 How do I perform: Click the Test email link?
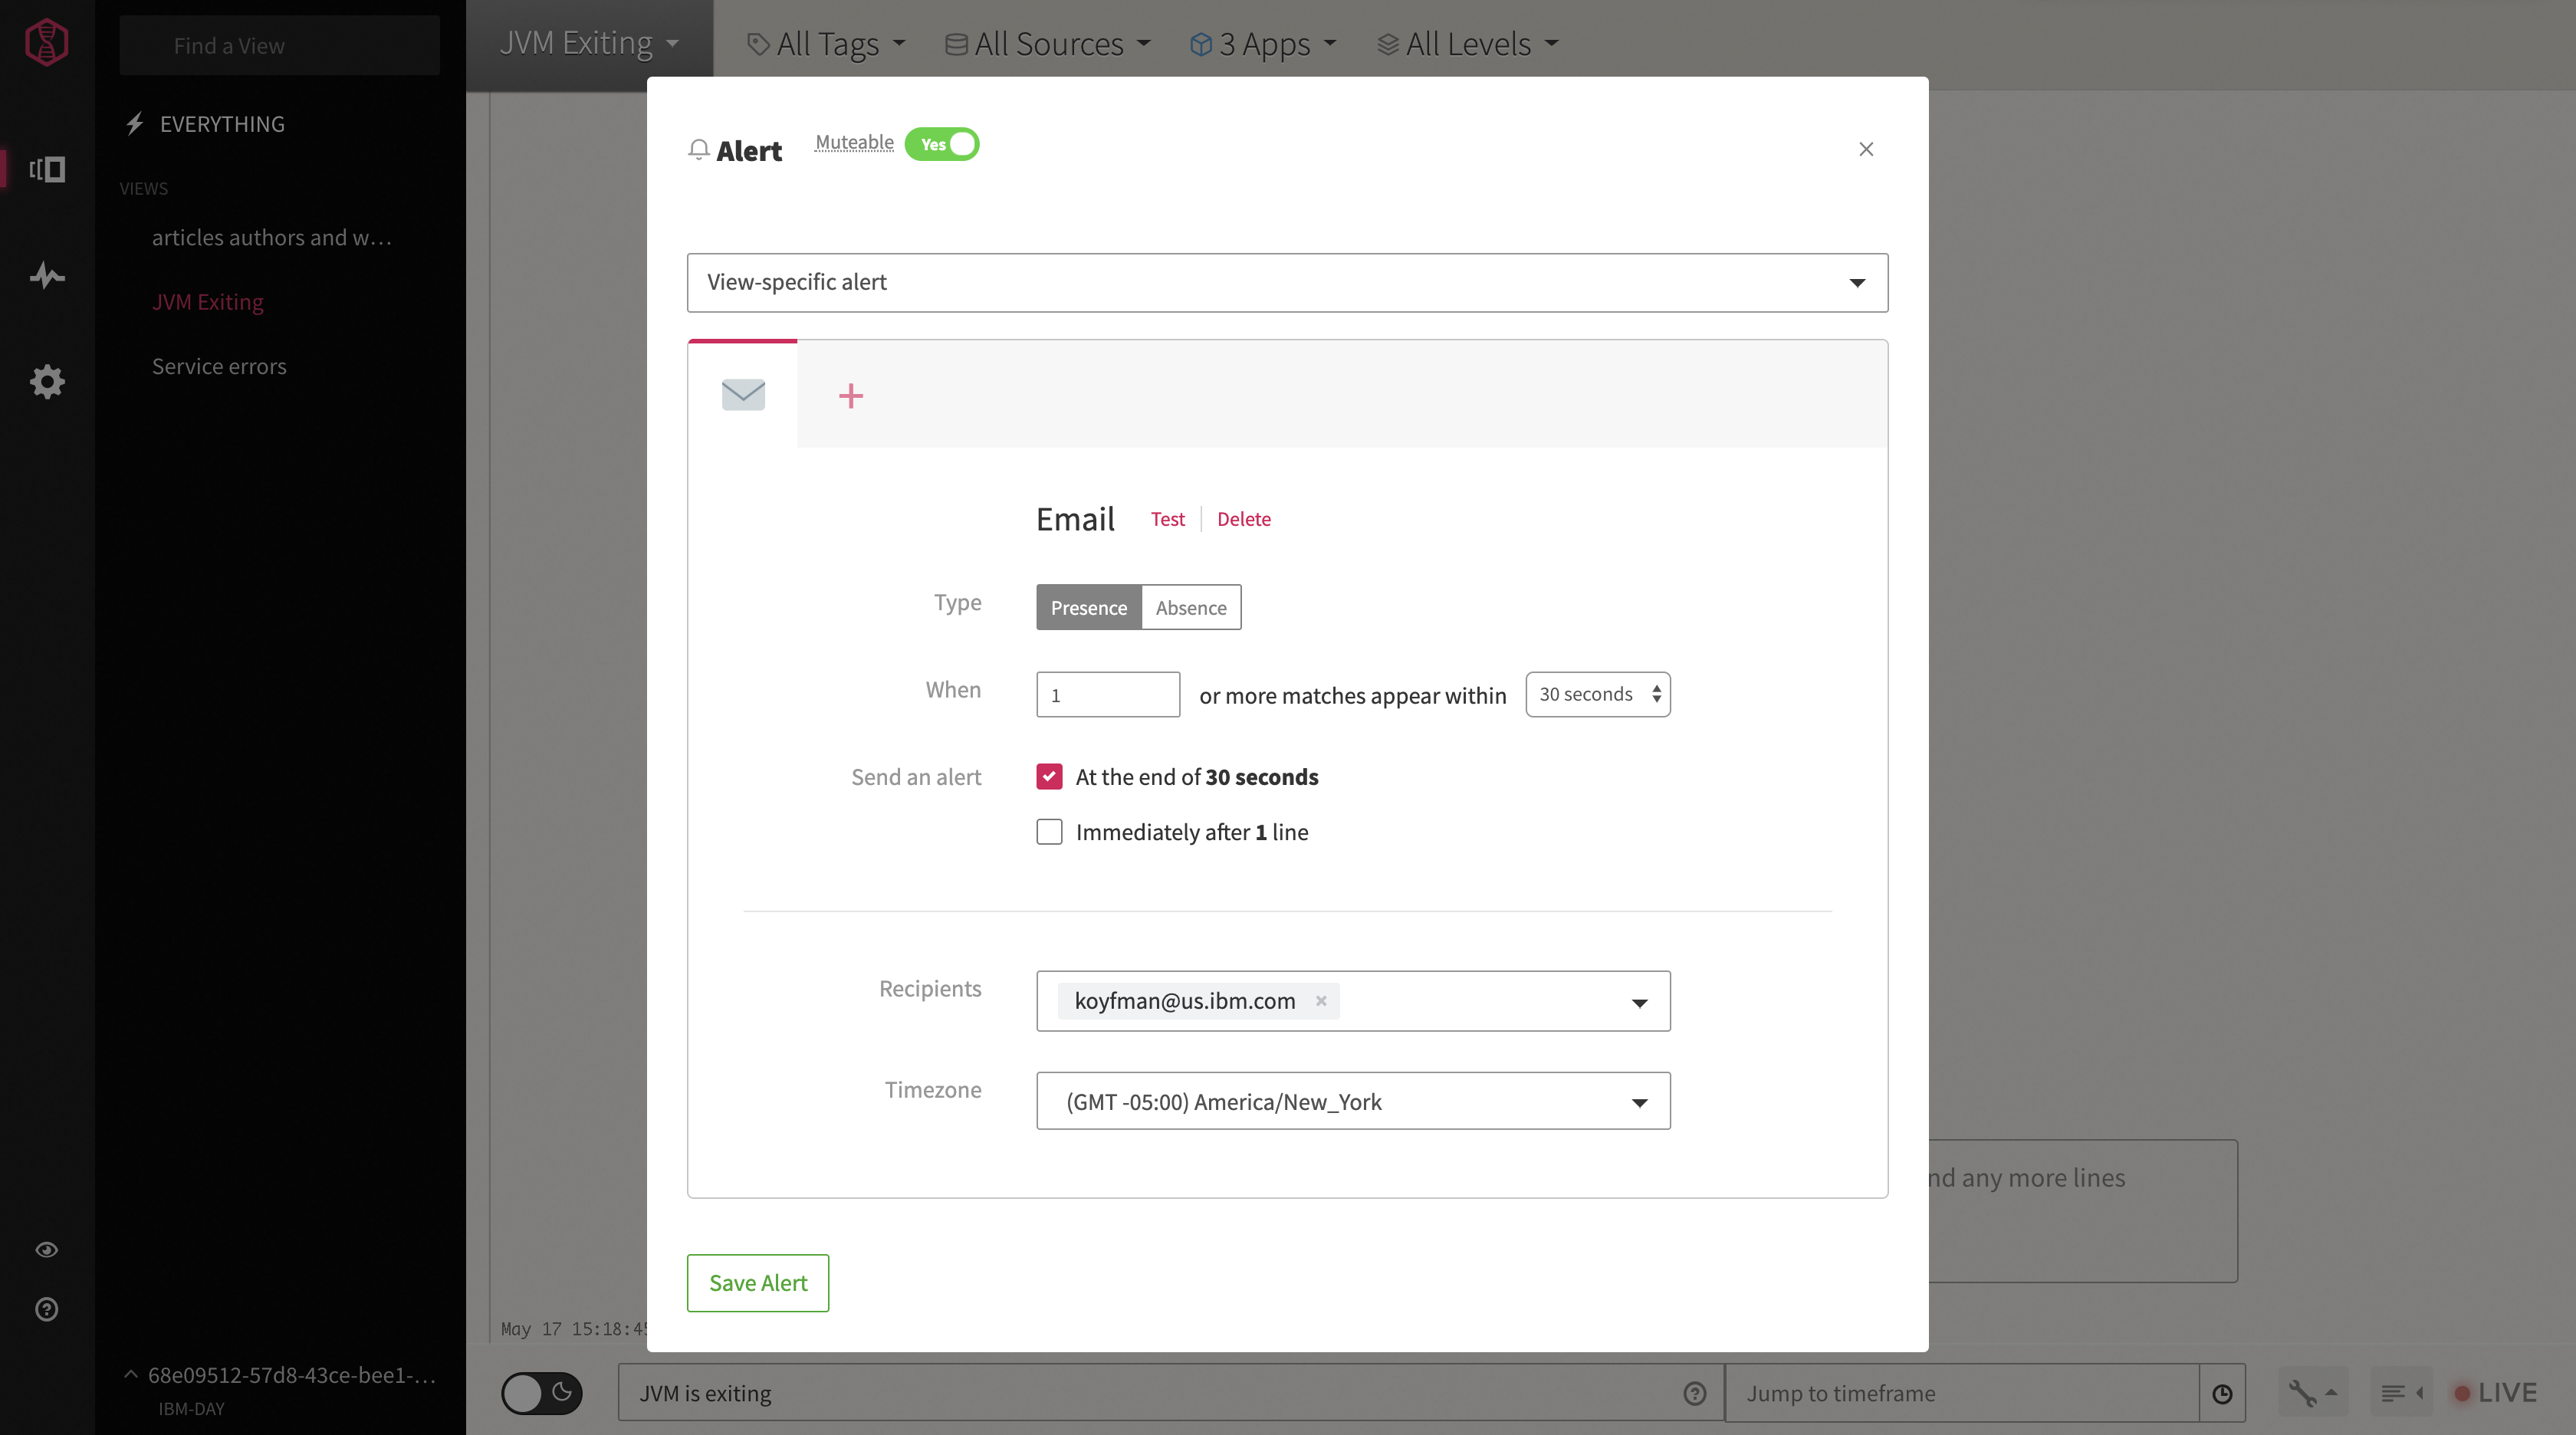coord(1167,519)
